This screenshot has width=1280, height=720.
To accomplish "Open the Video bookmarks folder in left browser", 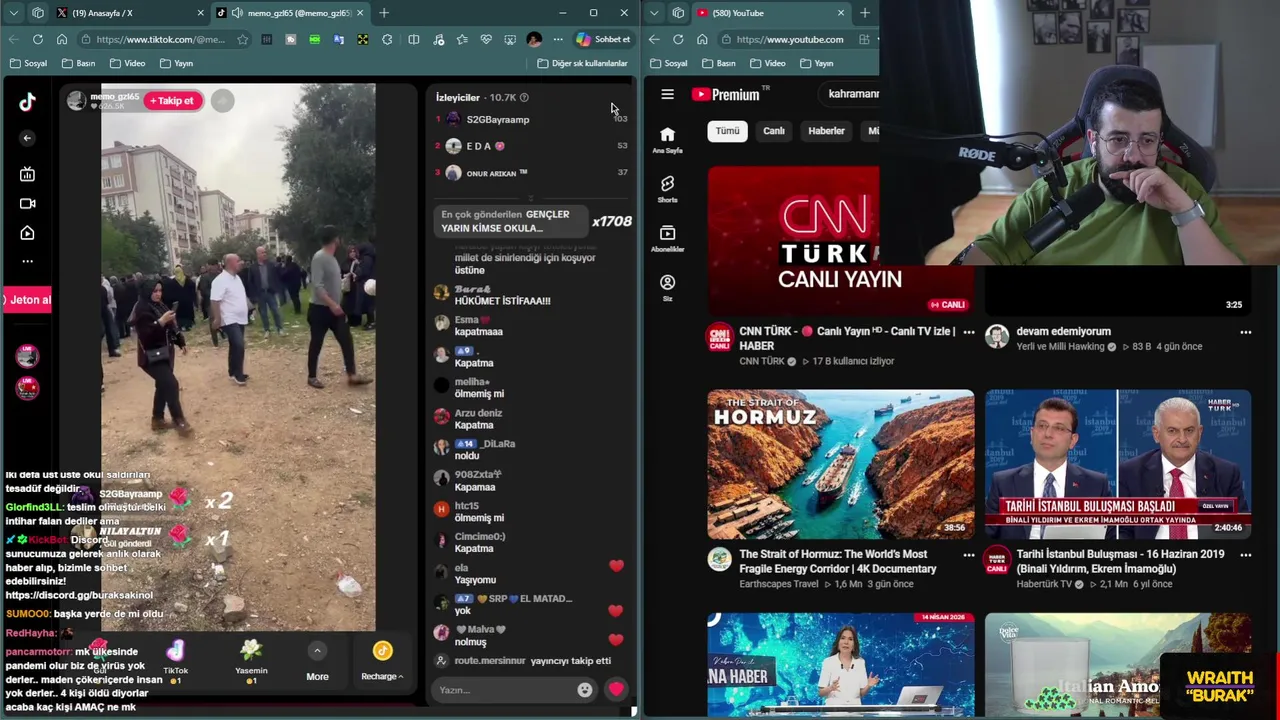I will coord(128,63).
